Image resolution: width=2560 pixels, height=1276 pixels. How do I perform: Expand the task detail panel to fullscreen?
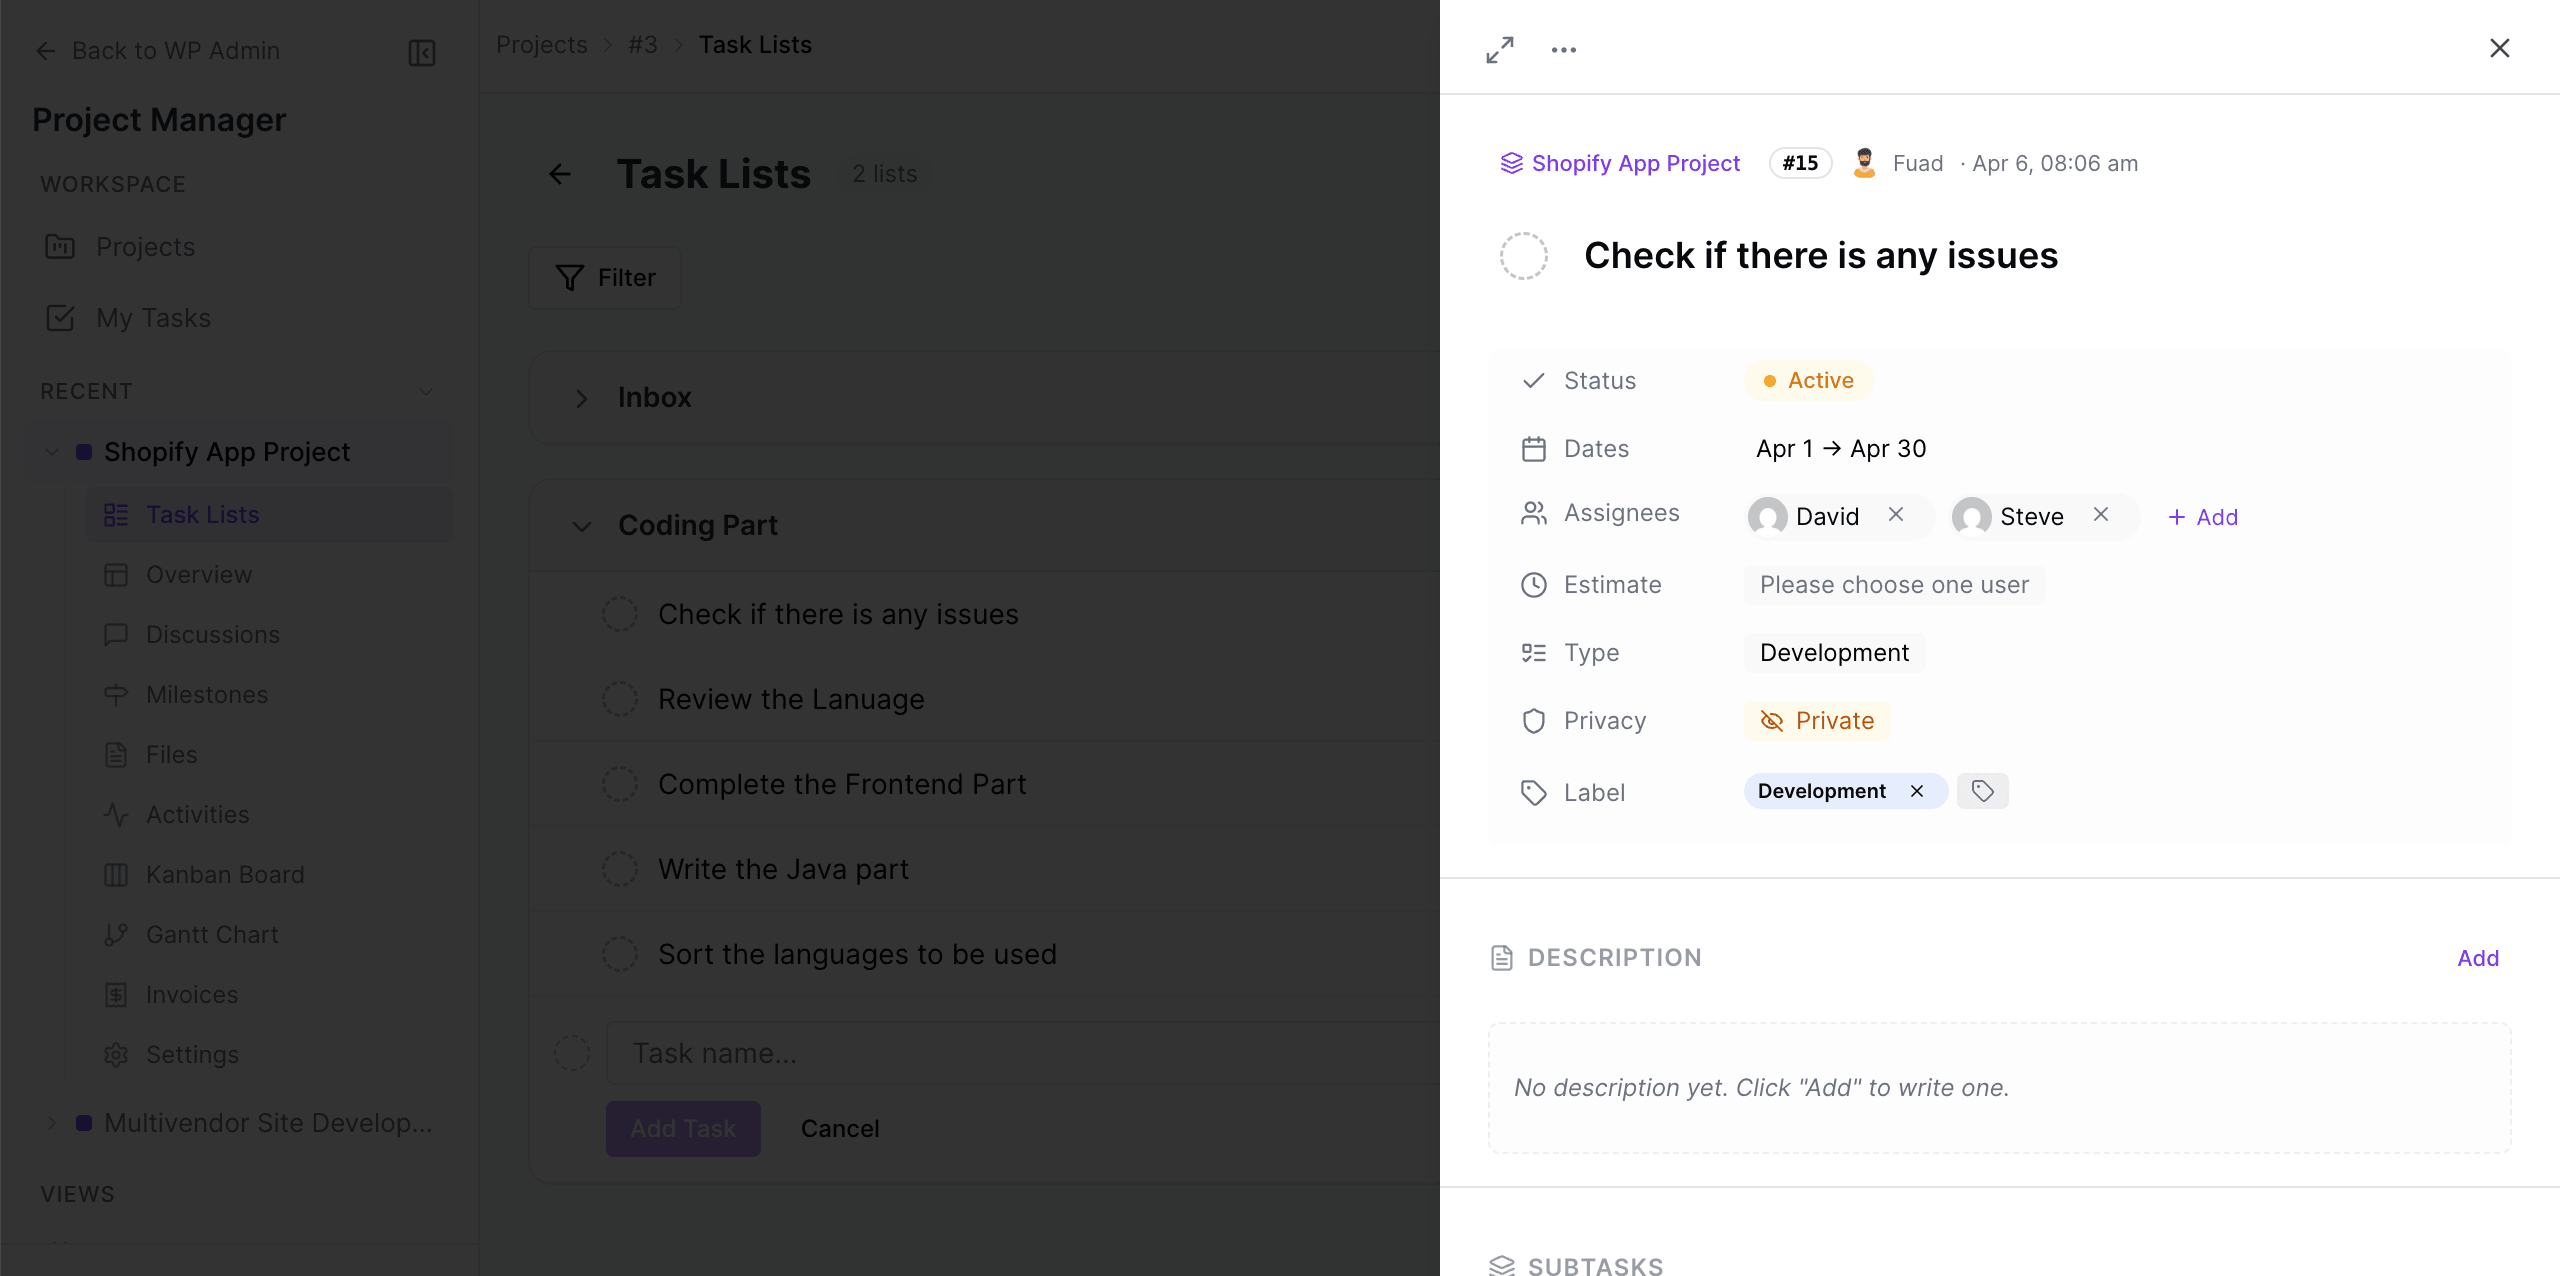tap(1499, 48)
